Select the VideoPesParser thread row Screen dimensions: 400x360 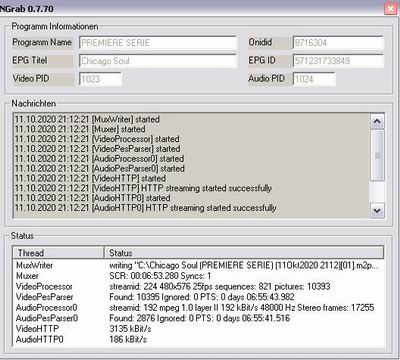coord(198,297)
